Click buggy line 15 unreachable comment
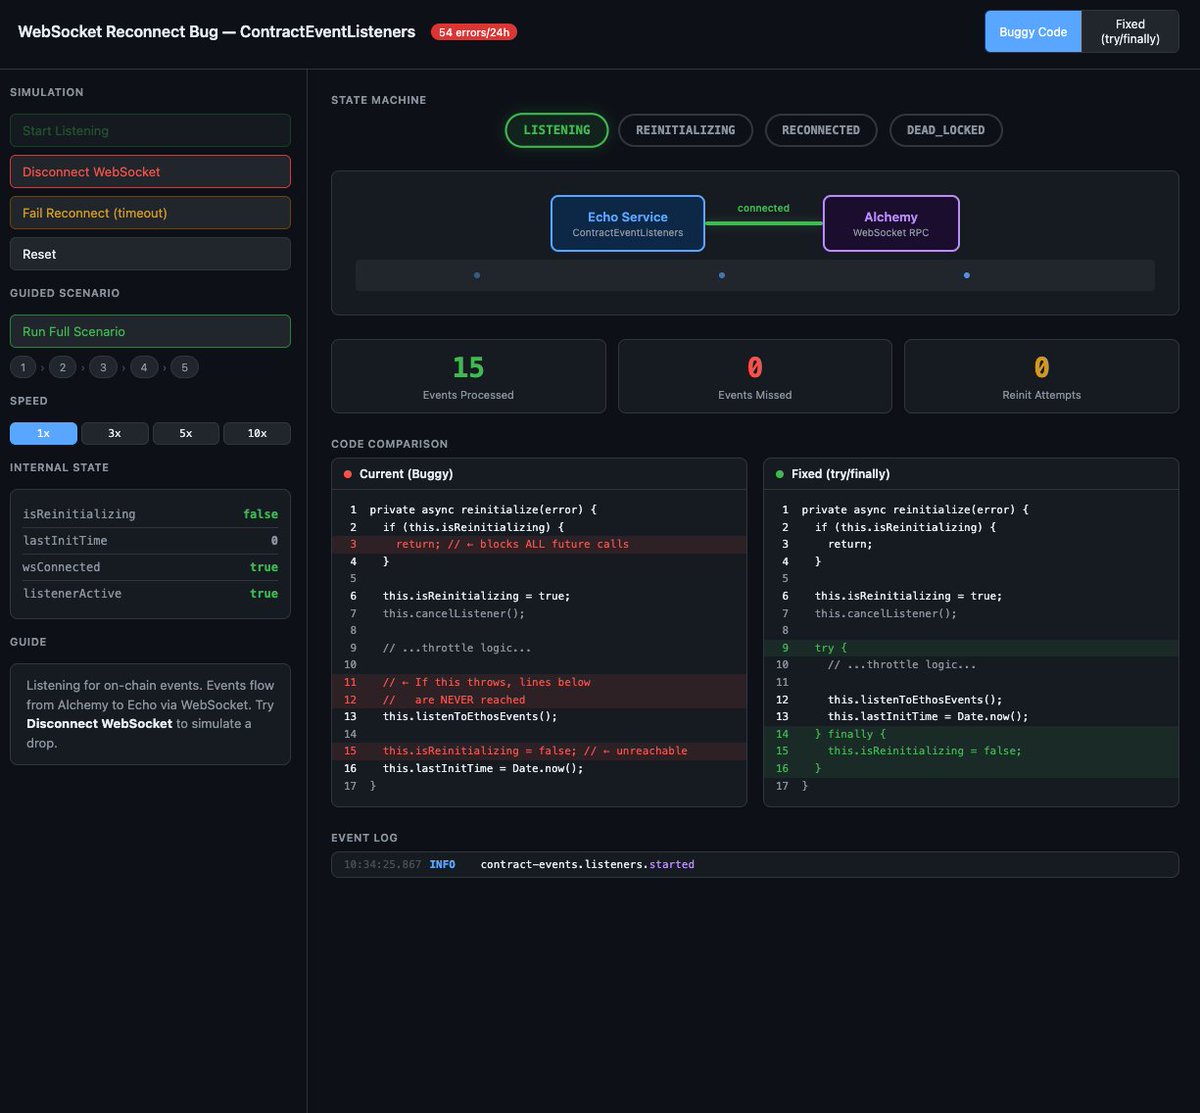1200x1113 pixels. (x=539, y=751)
